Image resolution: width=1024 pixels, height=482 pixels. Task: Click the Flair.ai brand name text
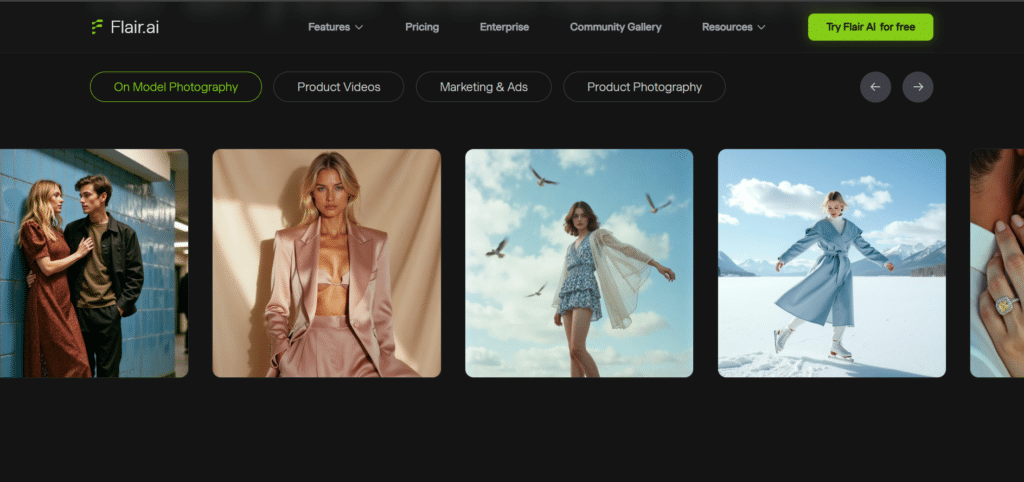(x=135, y=27)
